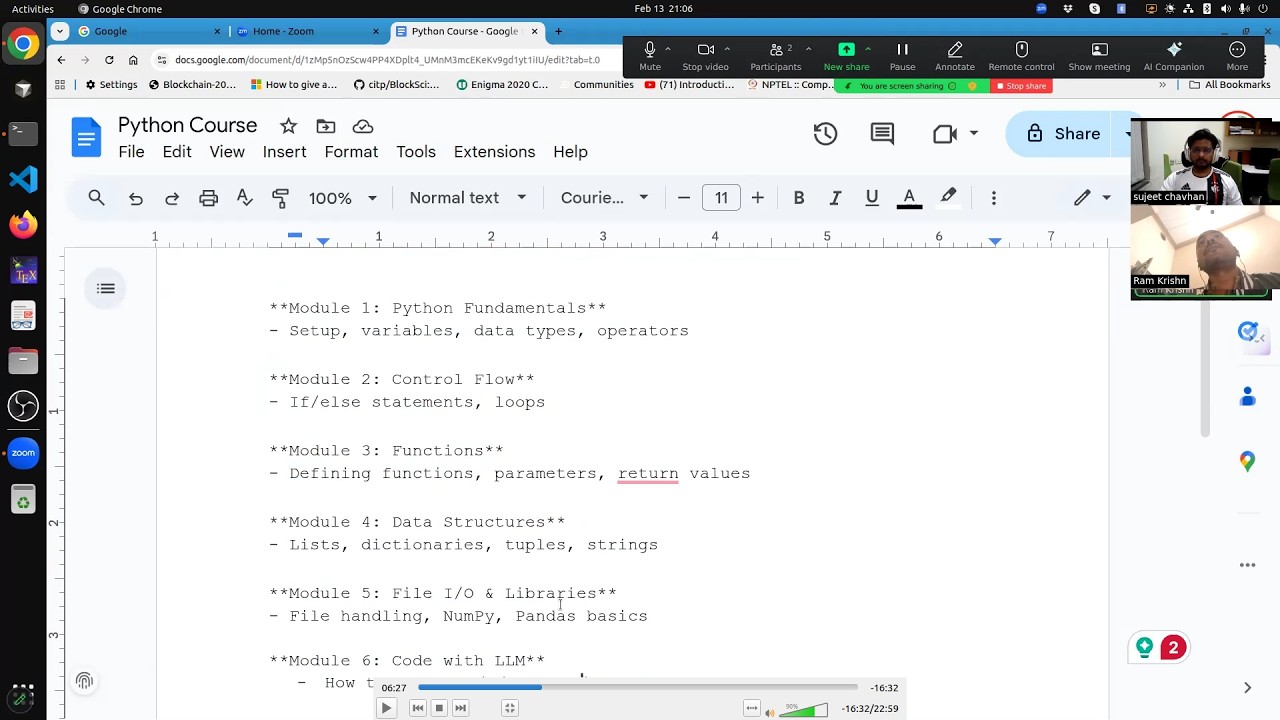Open More options in Zoom toolbar

click(1237, 57)
